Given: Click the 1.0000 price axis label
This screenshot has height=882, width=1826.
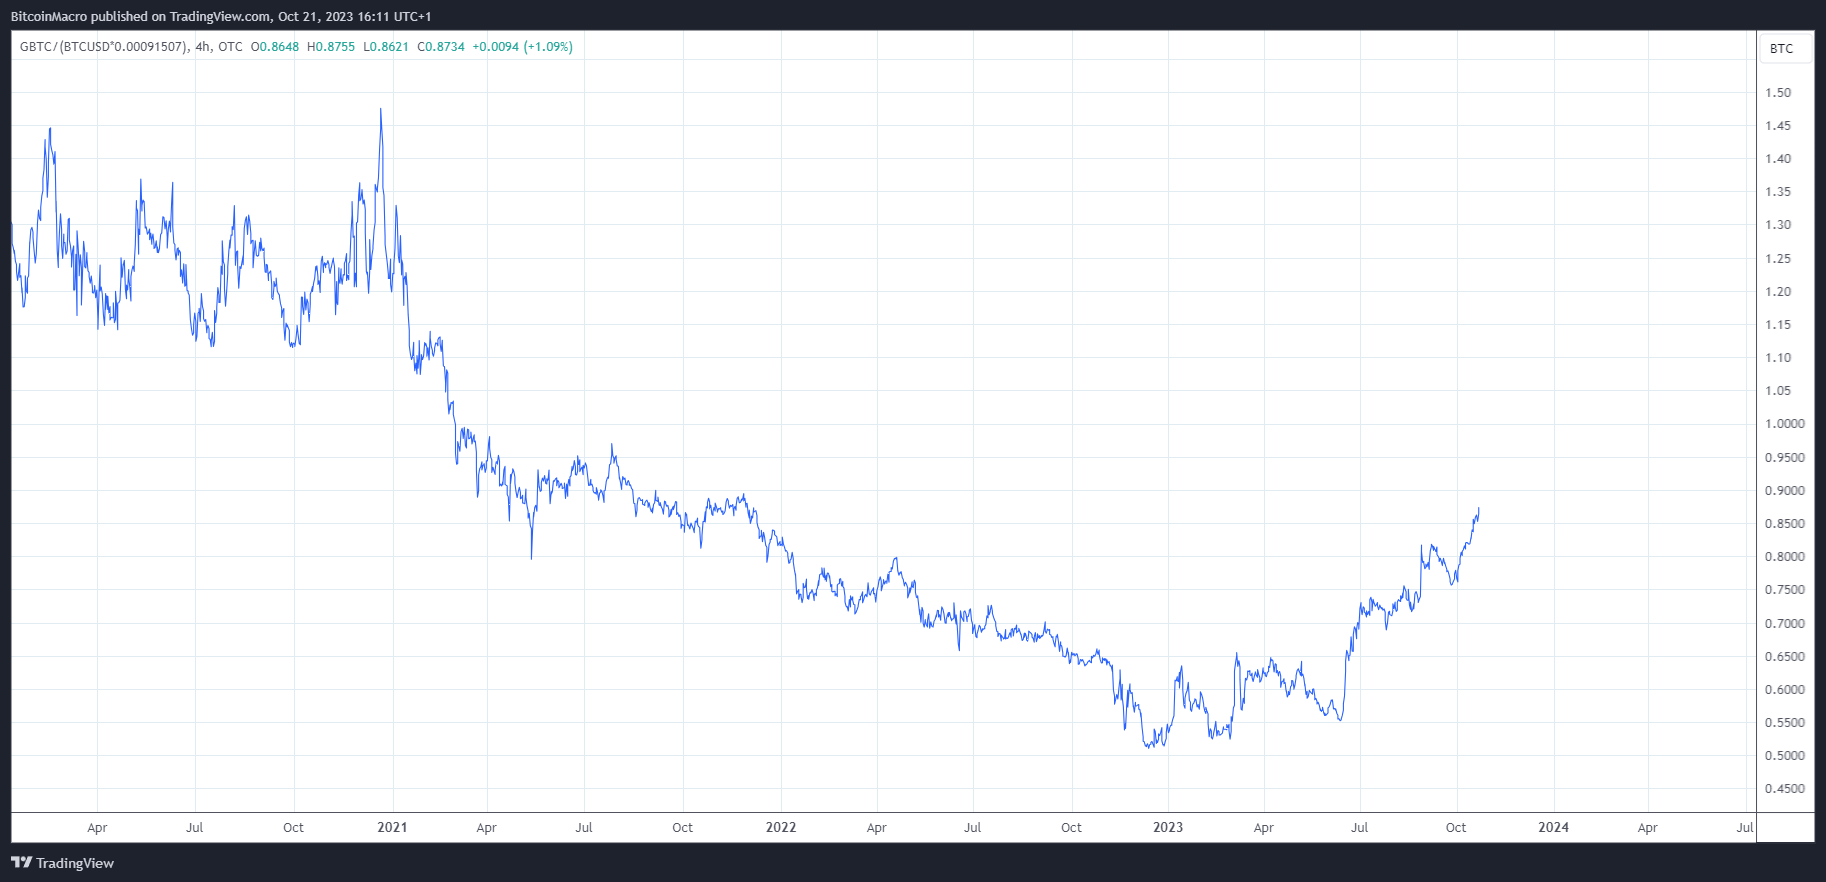Looking at the screenshot, I should click(1785, 424).
